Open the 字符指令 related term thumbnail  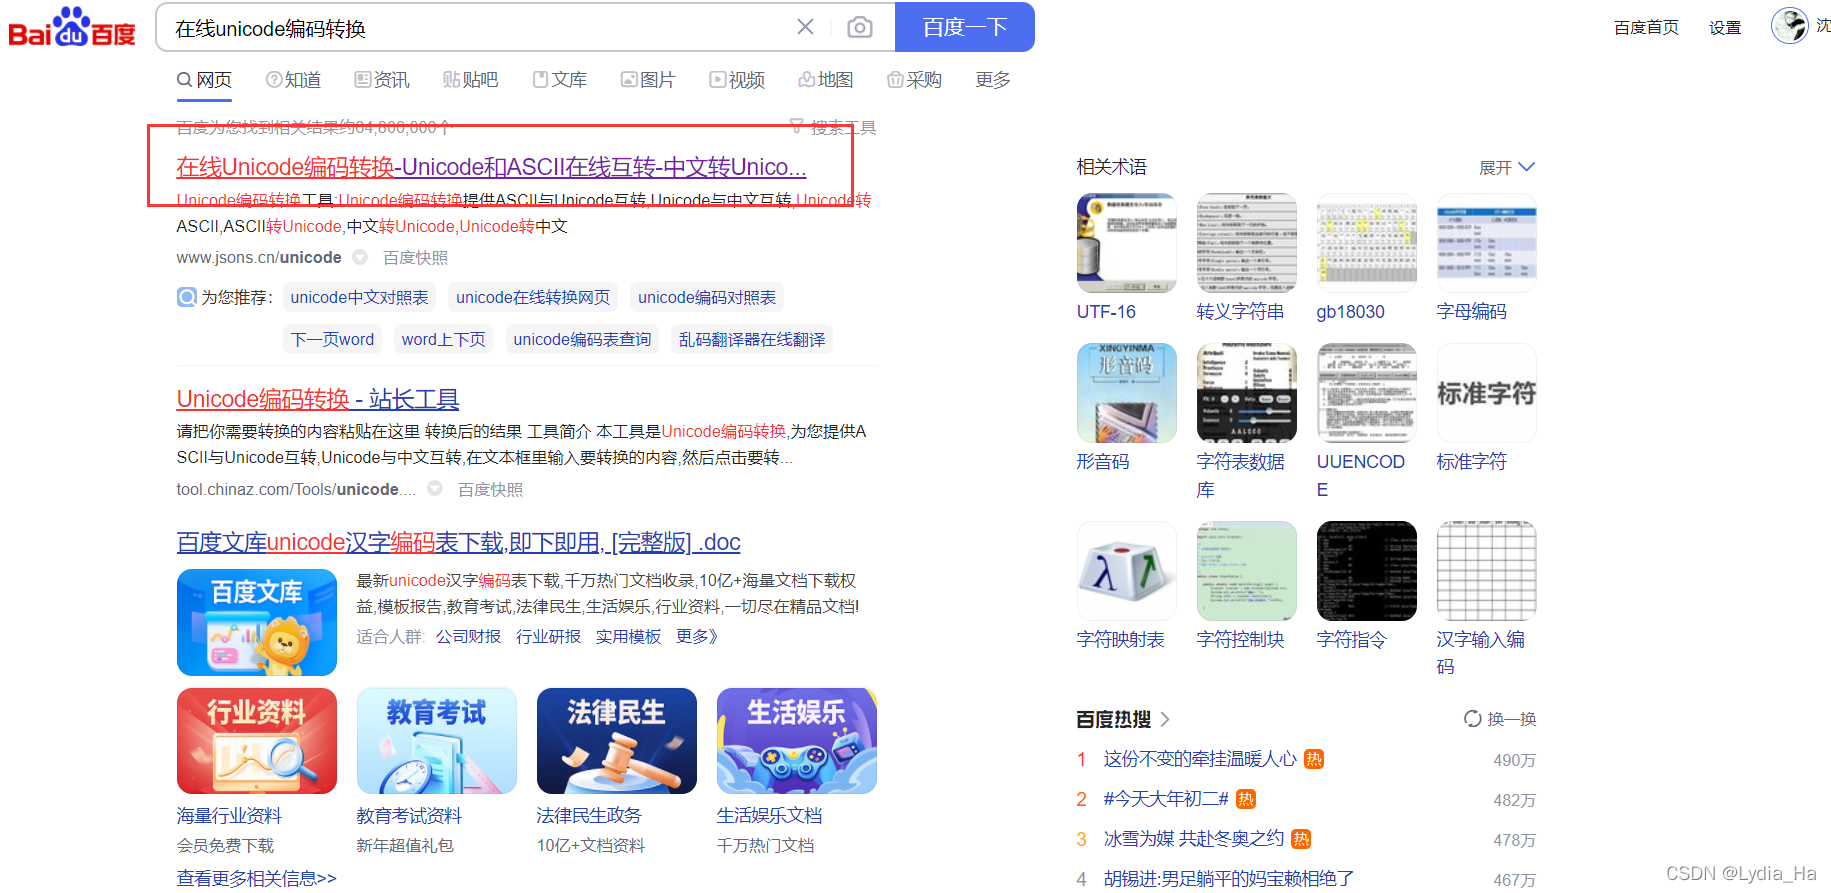pyautogui.click(x=1367, y=571)
